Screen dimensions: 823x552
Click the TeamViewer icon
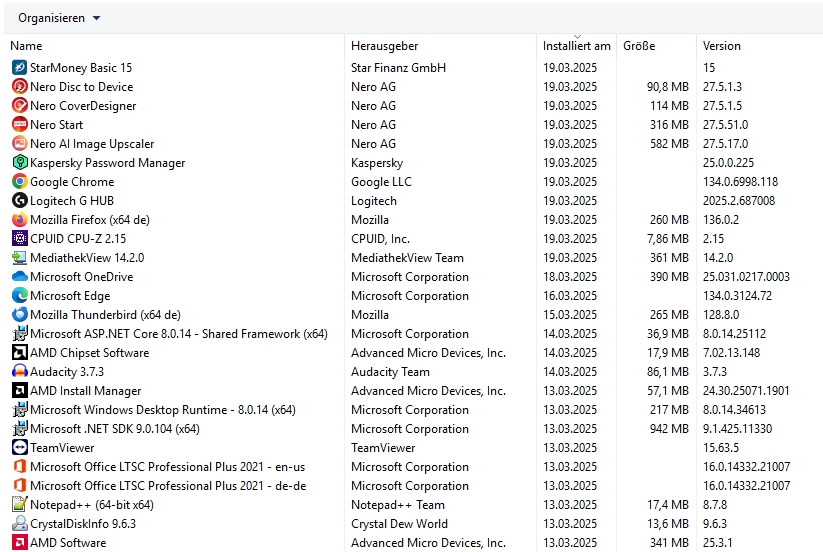20,448
